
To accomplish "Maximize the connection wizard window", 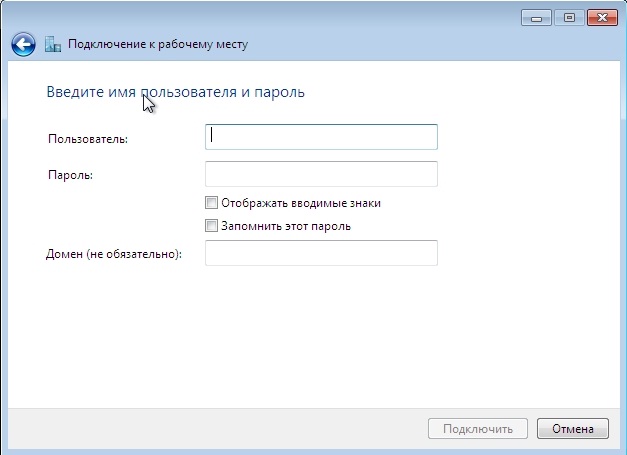I will click(x=569, y=18).
